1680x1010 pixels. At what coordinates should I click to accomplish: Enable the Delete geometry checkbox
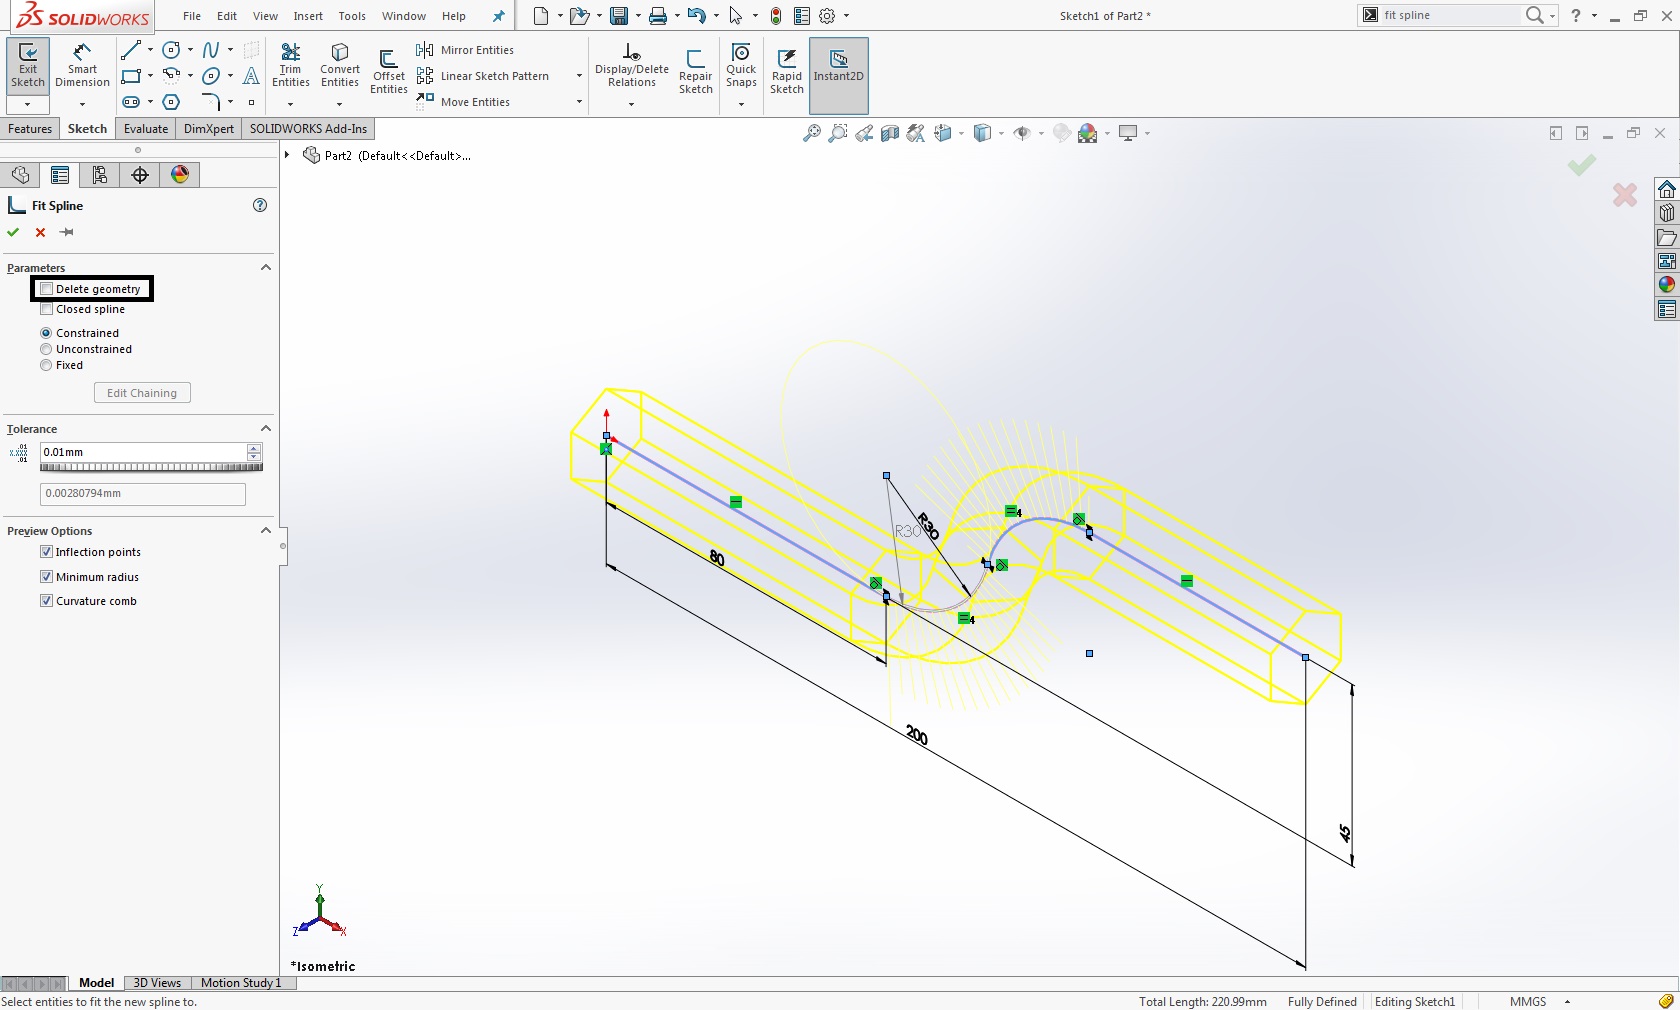pyautogui.click(x=46, y=289)
